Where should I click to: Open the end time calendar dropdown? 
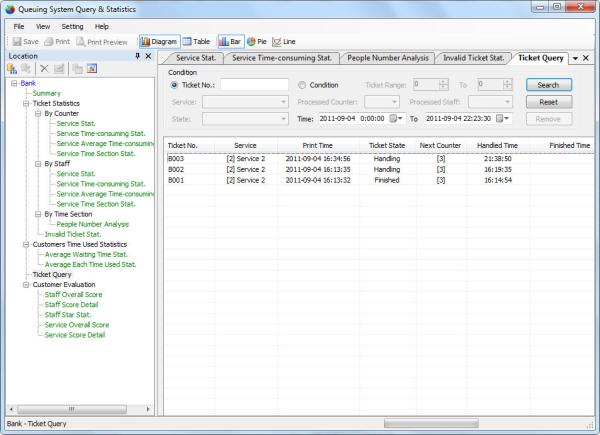click(503, 119)
